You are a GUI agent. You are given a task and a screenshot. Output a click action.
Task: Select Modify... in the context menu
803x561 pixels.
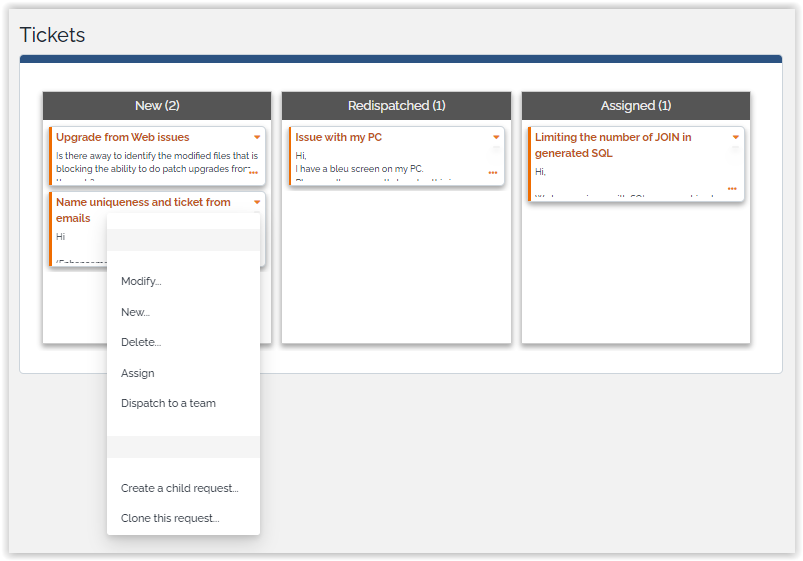point(141,281)
